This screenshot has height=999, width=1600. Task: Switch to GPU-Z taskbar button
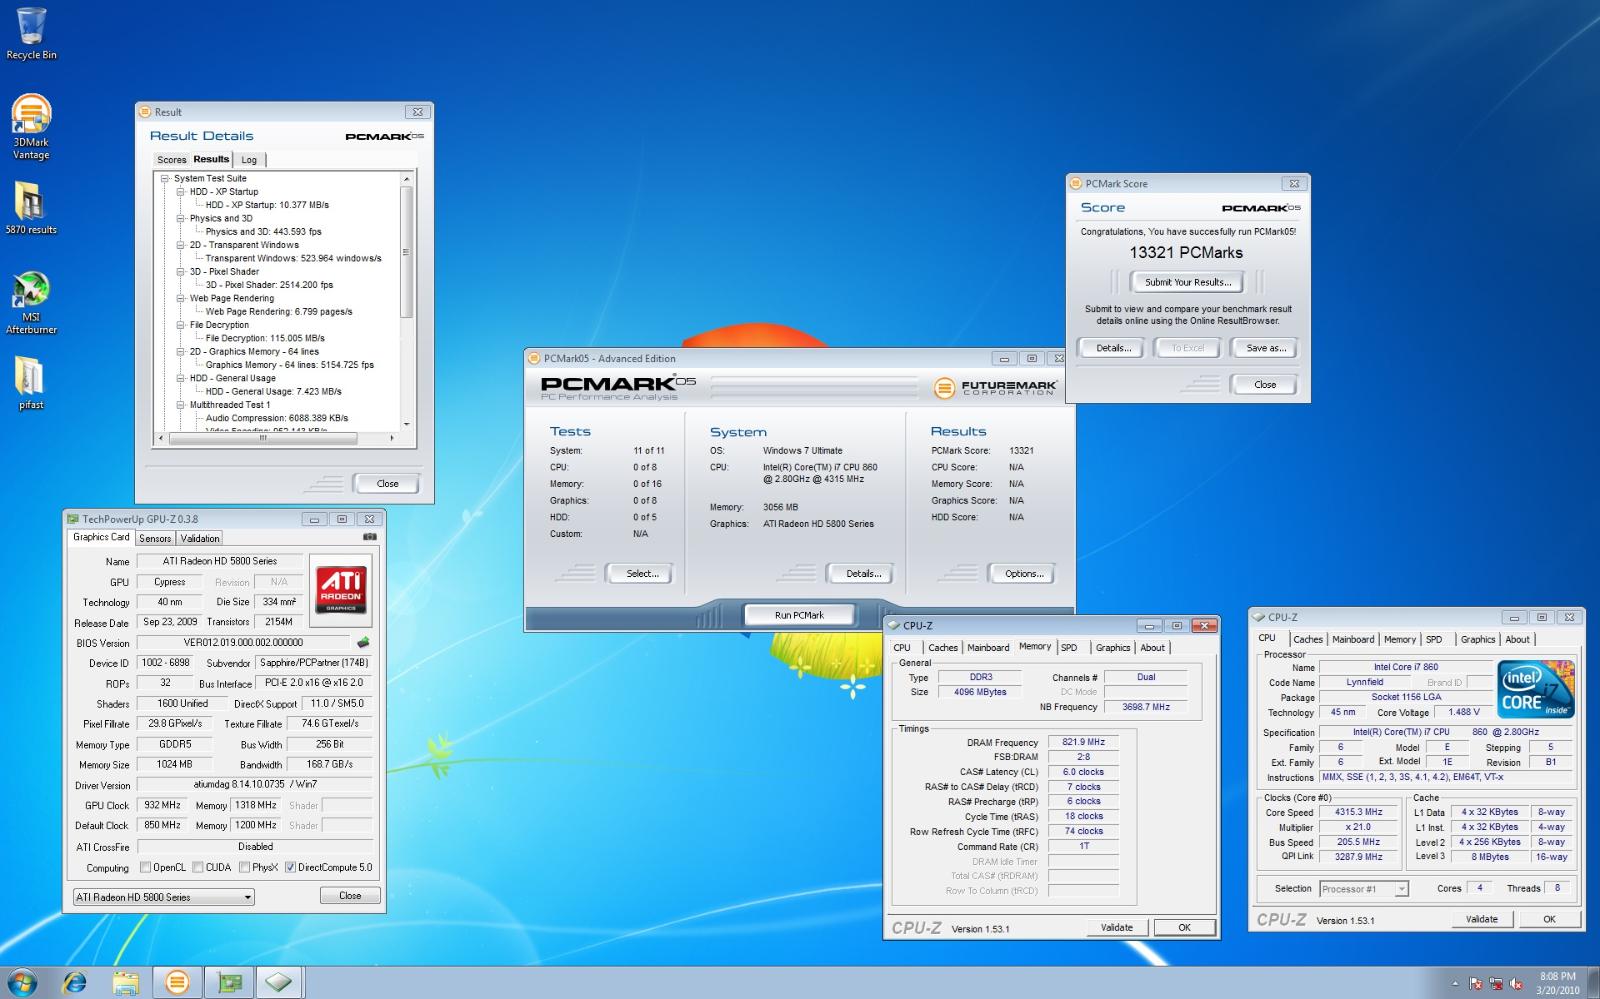[229, 983]
